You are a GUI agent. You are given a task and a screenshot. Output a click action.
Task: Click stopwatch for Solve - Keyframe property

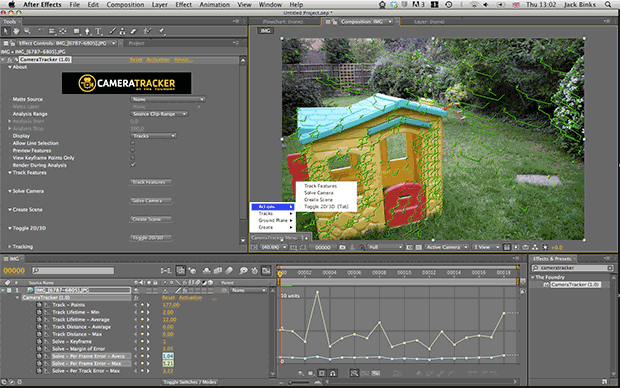click(39, 341)
